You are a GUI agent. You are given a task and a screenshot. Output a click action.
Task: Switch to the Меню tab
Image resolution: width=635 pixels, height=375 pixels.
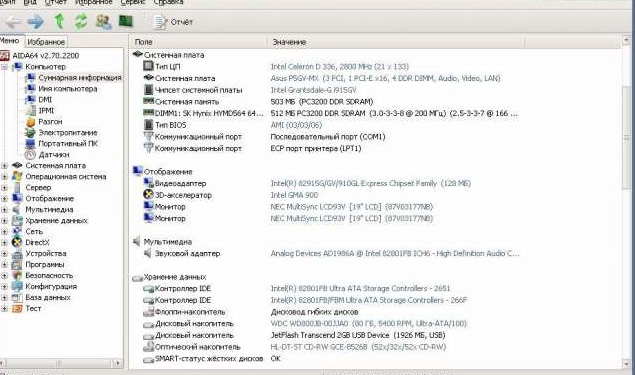[10, 41]
